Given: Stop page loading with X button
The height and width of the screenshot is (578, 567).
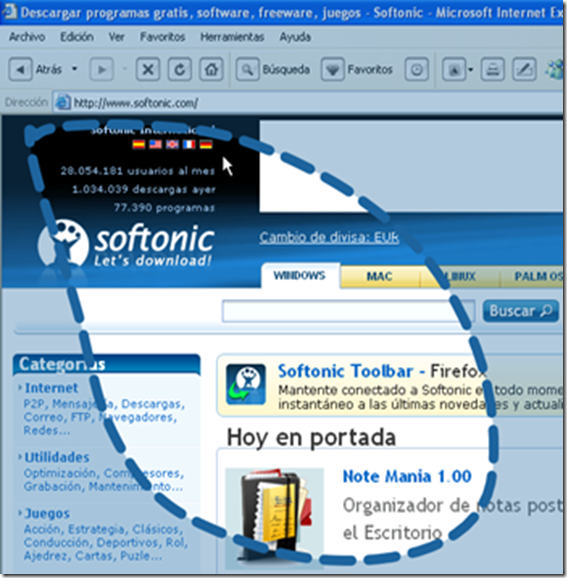Looking at the screenshot, I should [x=148, y=69].
